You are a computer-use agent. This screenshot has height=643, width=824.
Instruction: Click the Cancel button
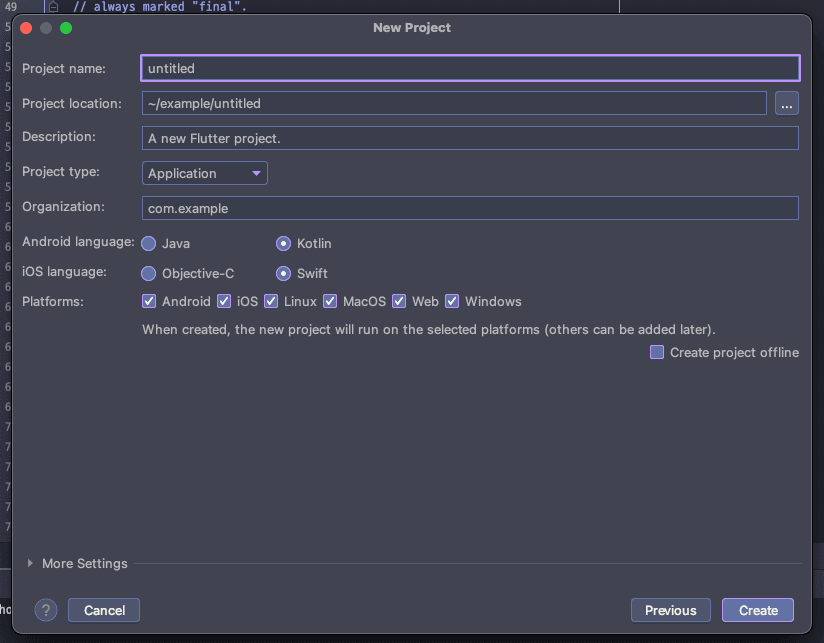coord(104,610)
